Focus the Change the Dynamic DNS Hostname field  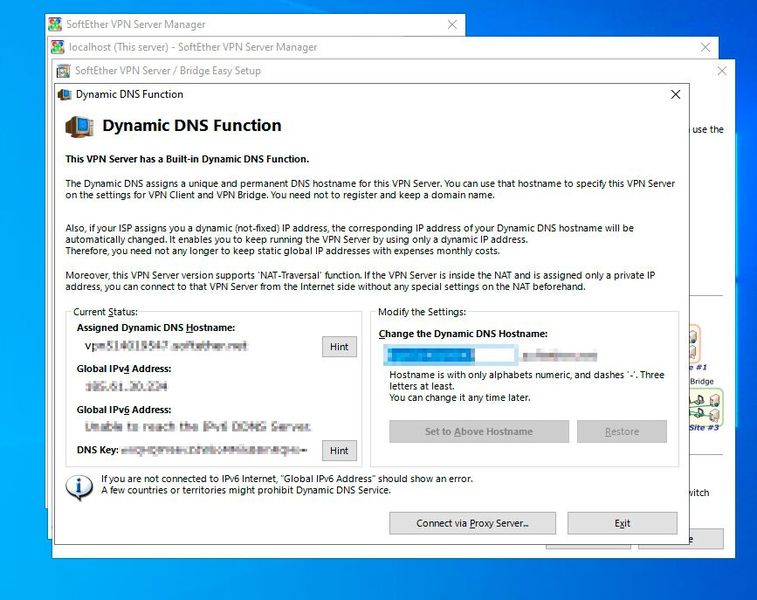(450, 356)
